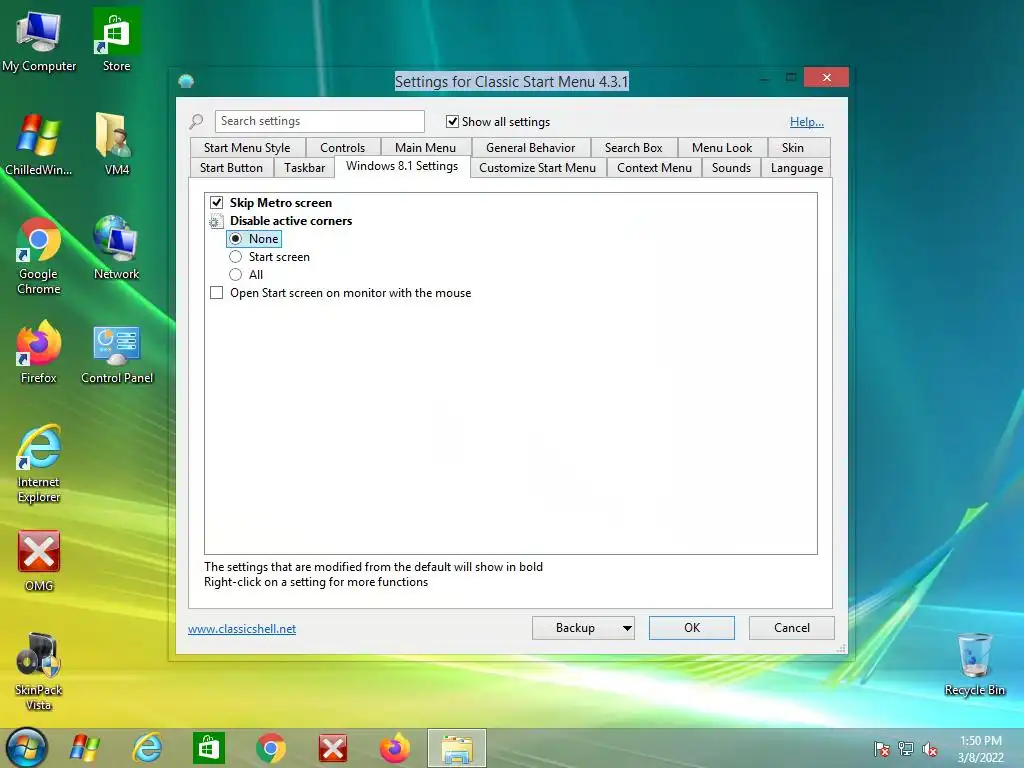Open the Start orb on taskbar
This screenshot has width=1024, height=768.
coord(27,748)
